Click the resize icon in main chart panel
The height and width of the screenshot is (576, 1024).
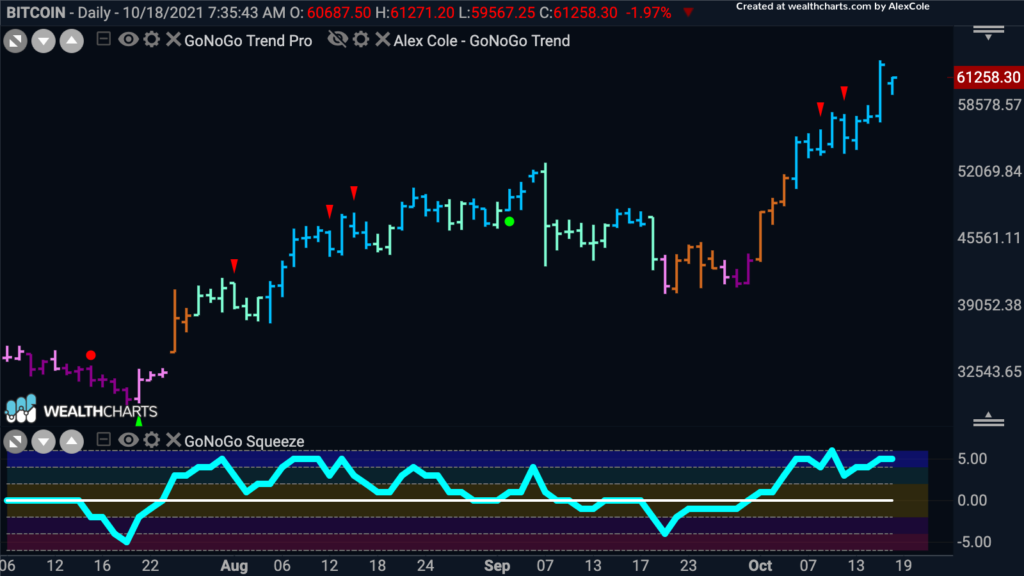point(15,41)
